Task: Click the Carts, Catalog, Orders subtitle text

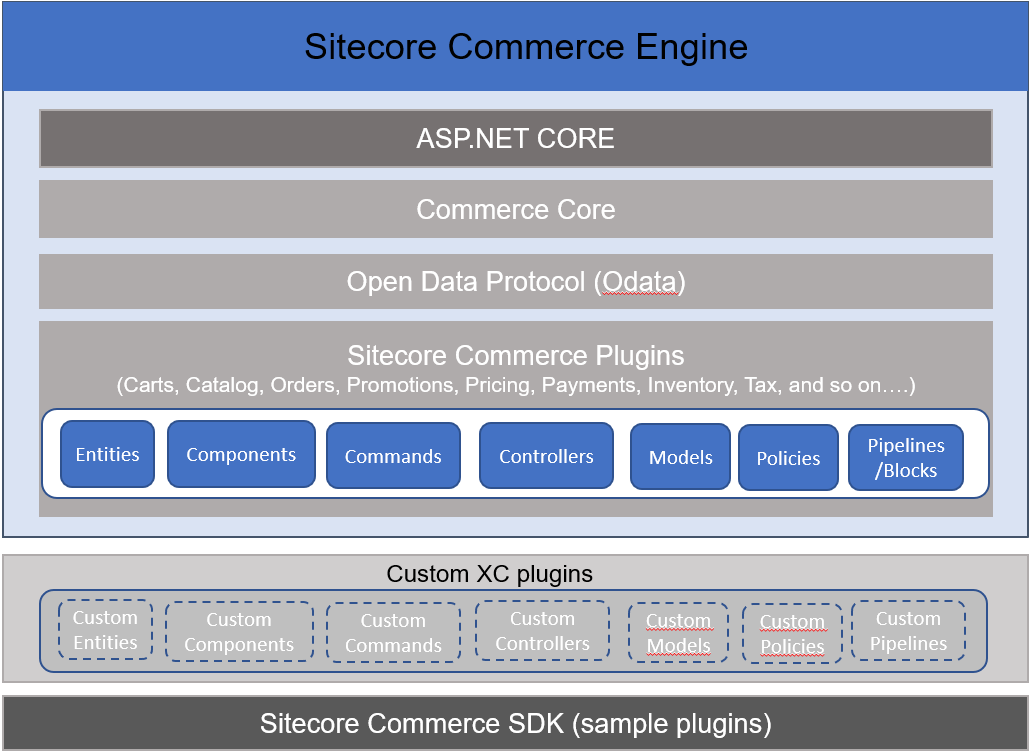Action: point(516,385)
